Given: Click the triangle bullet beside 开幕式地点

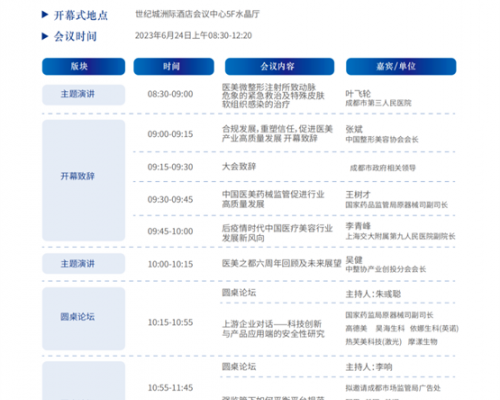Looking at the screenshot, I should [45, 15].
